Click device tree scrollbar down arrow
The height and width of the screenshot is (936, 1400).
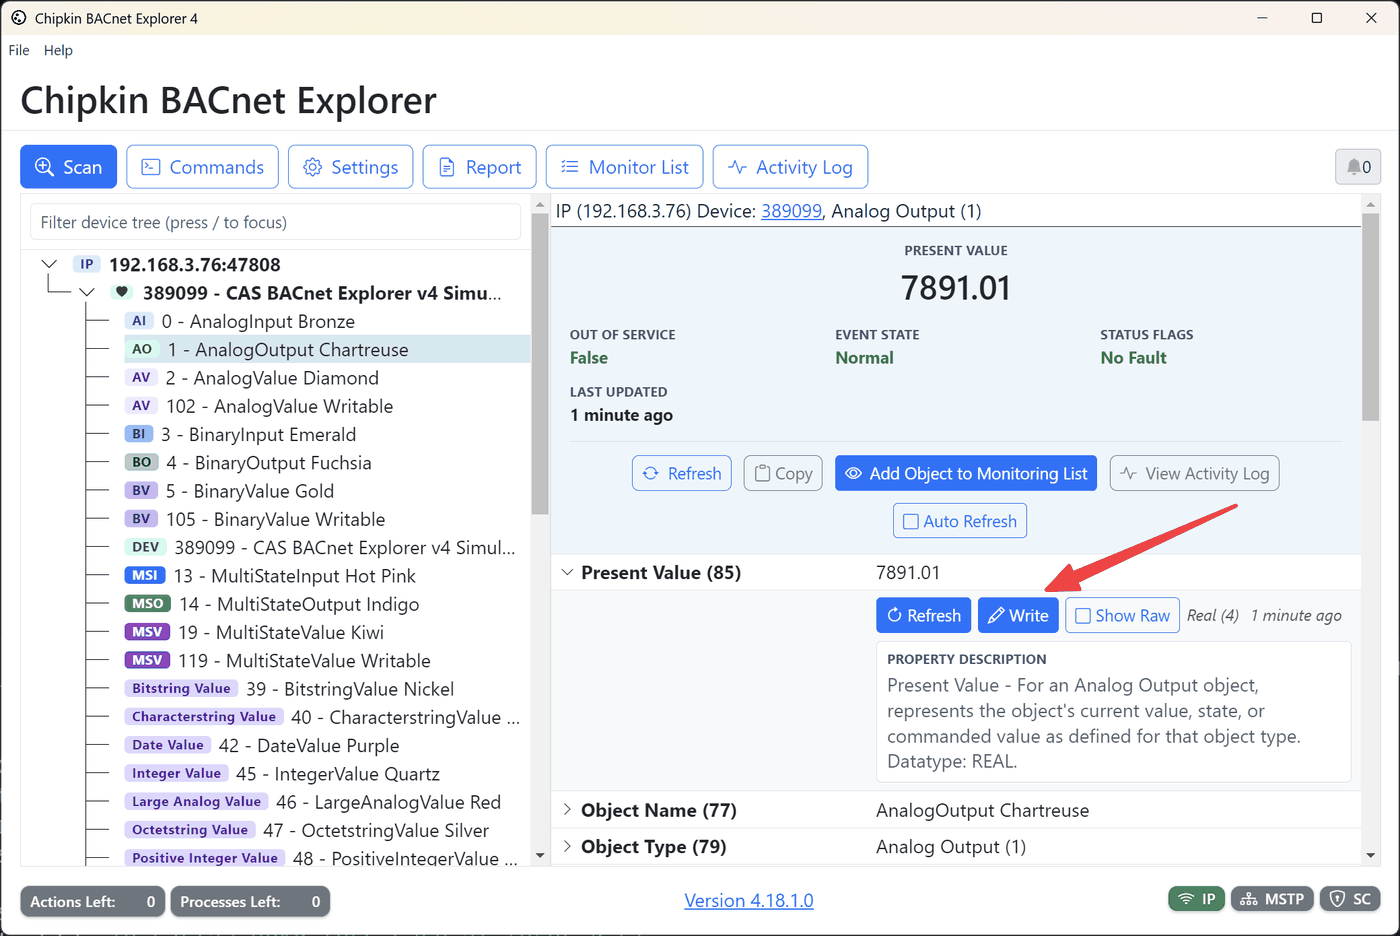click(540, 856)
